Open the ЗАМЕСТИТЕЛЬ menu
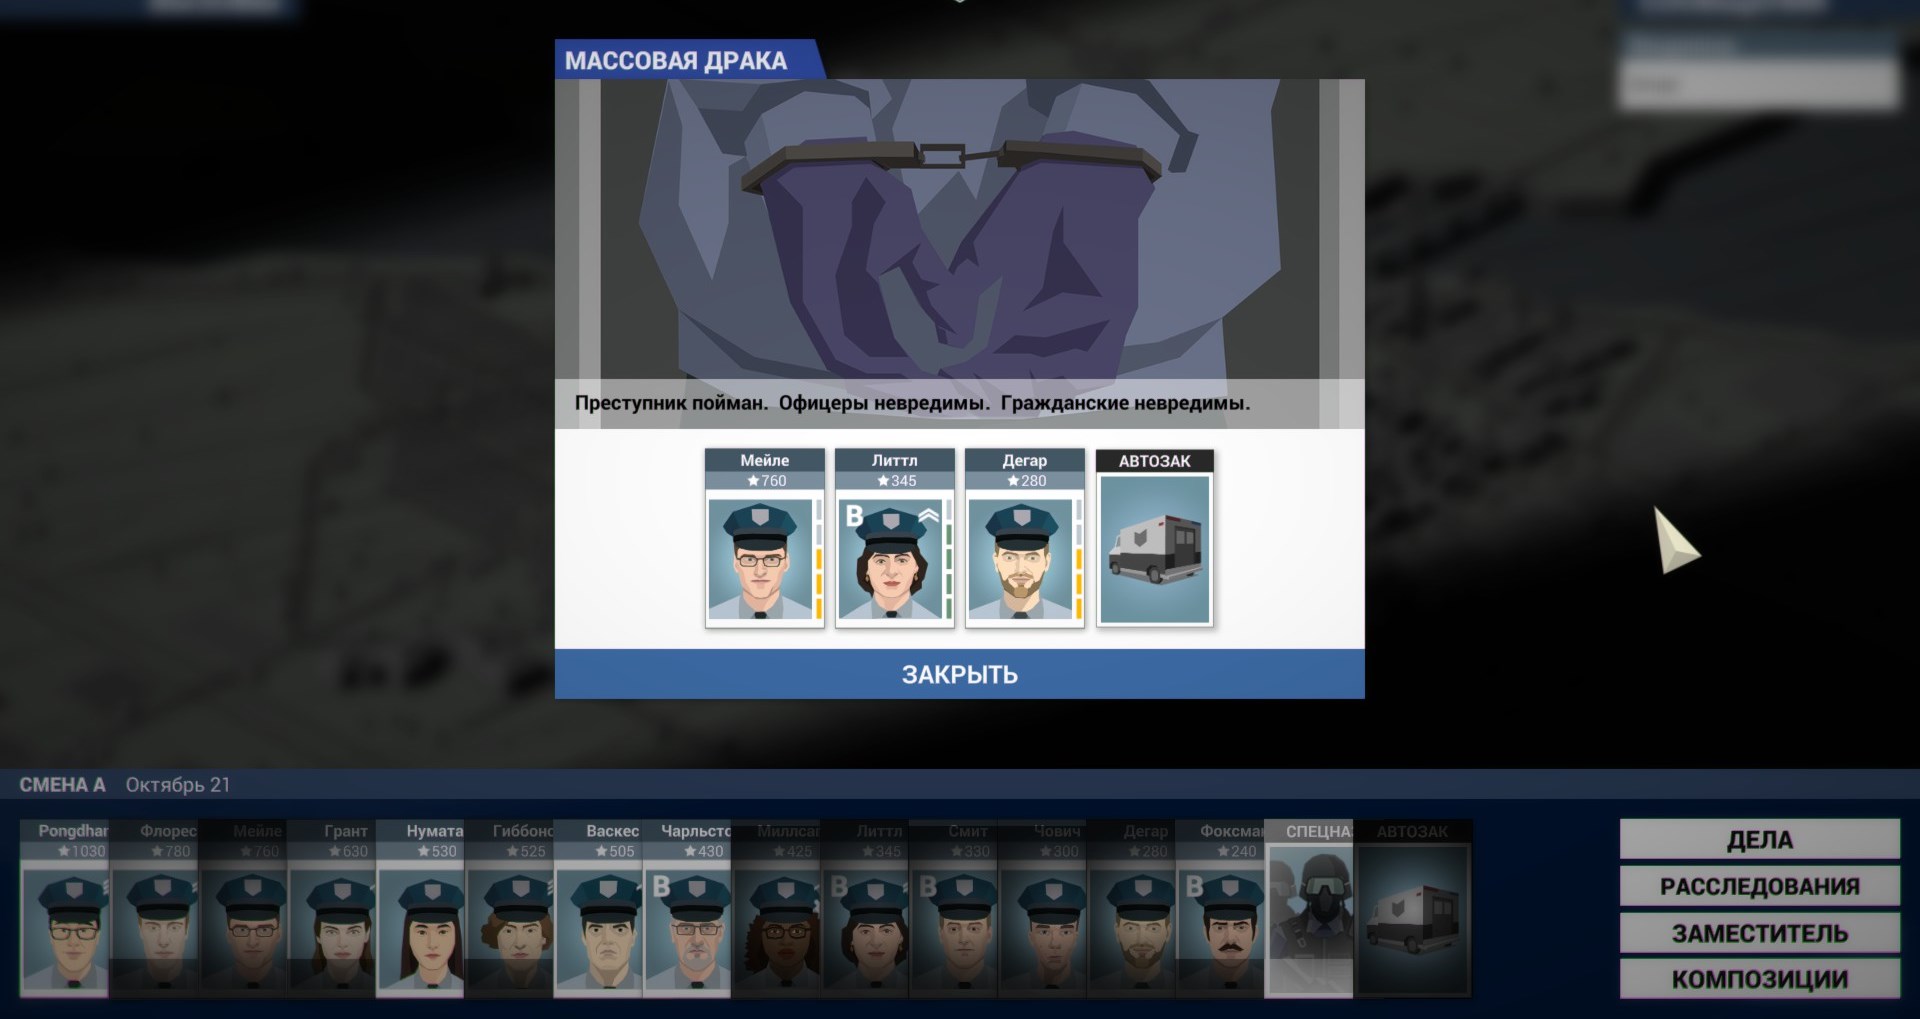 1759,933
